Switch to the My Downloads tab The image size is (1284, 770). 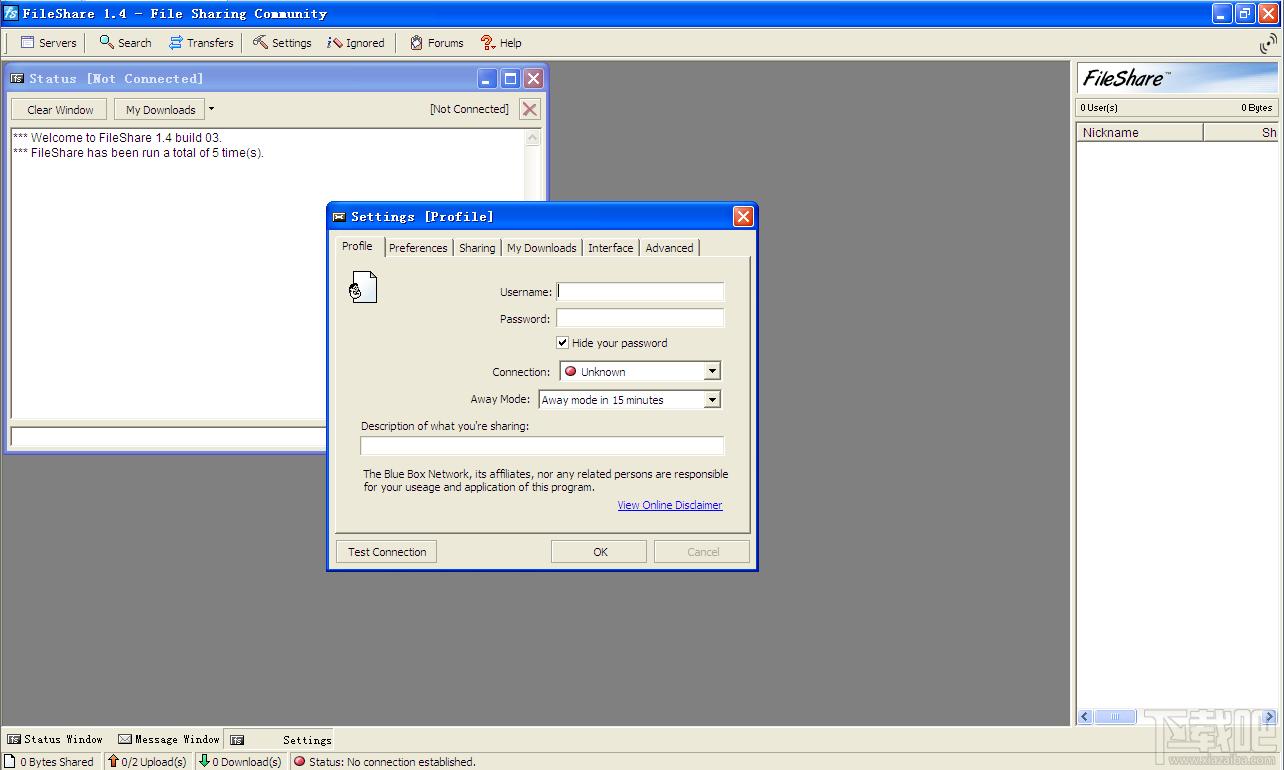pos(542,248)
